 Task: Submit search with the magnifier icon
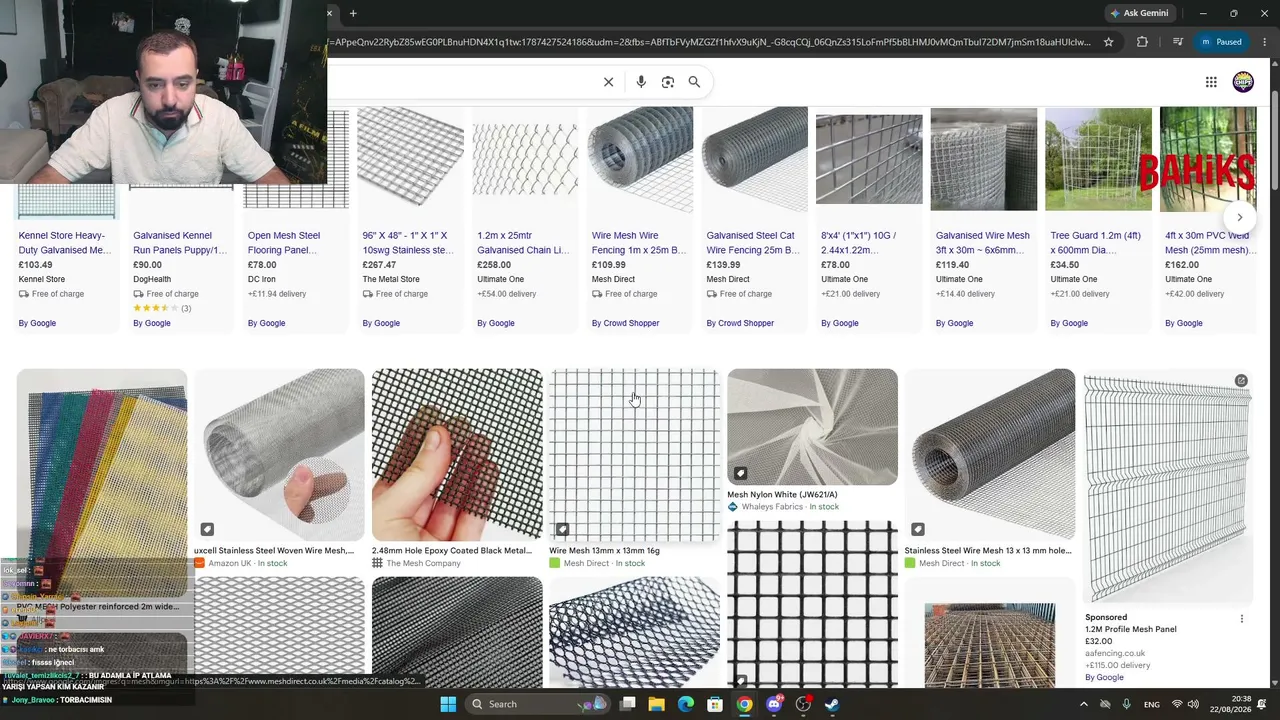point(694,82)
